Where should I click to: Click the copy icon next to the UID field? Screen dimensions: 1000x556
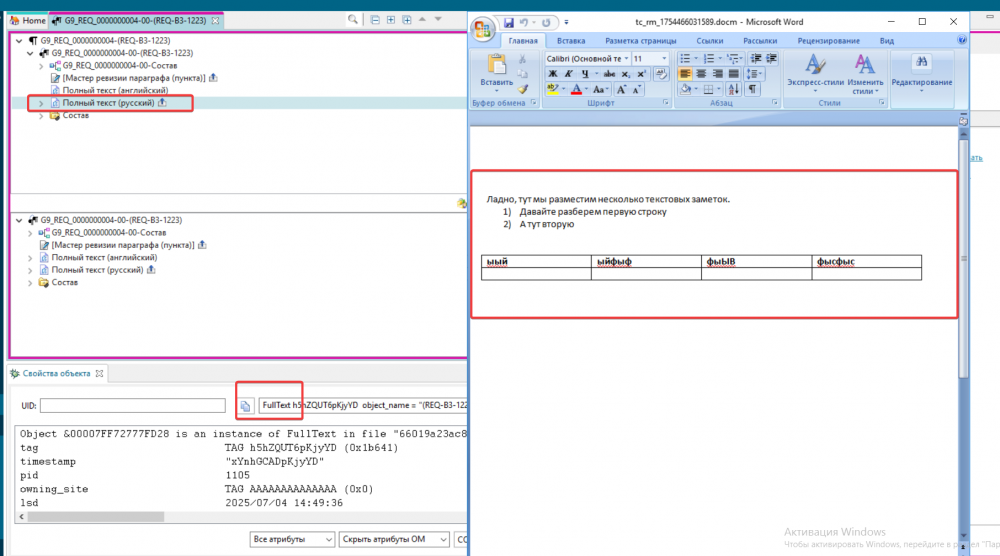[246, 406]
